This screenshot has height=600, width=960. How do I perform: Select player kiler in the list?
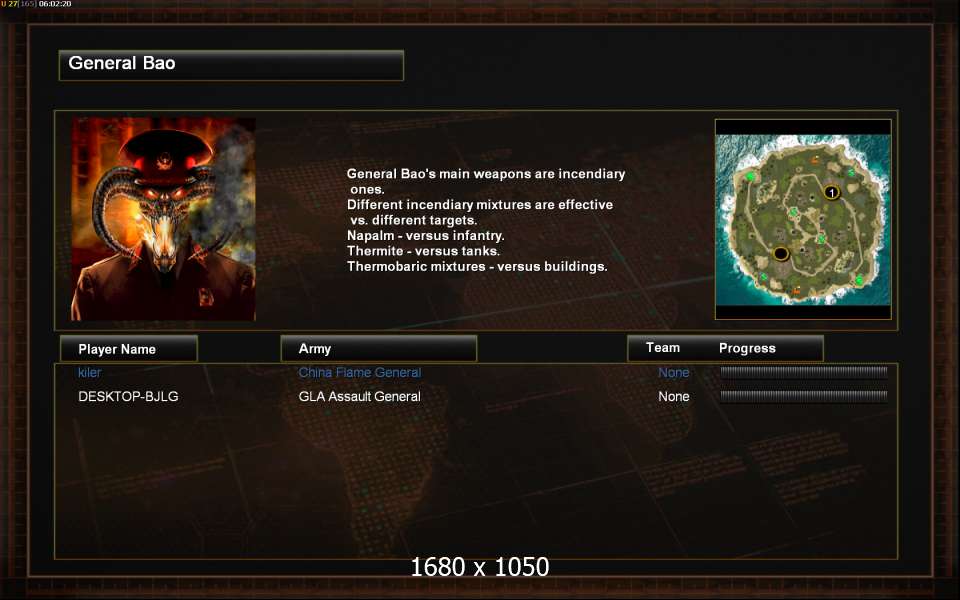point(89,372)
